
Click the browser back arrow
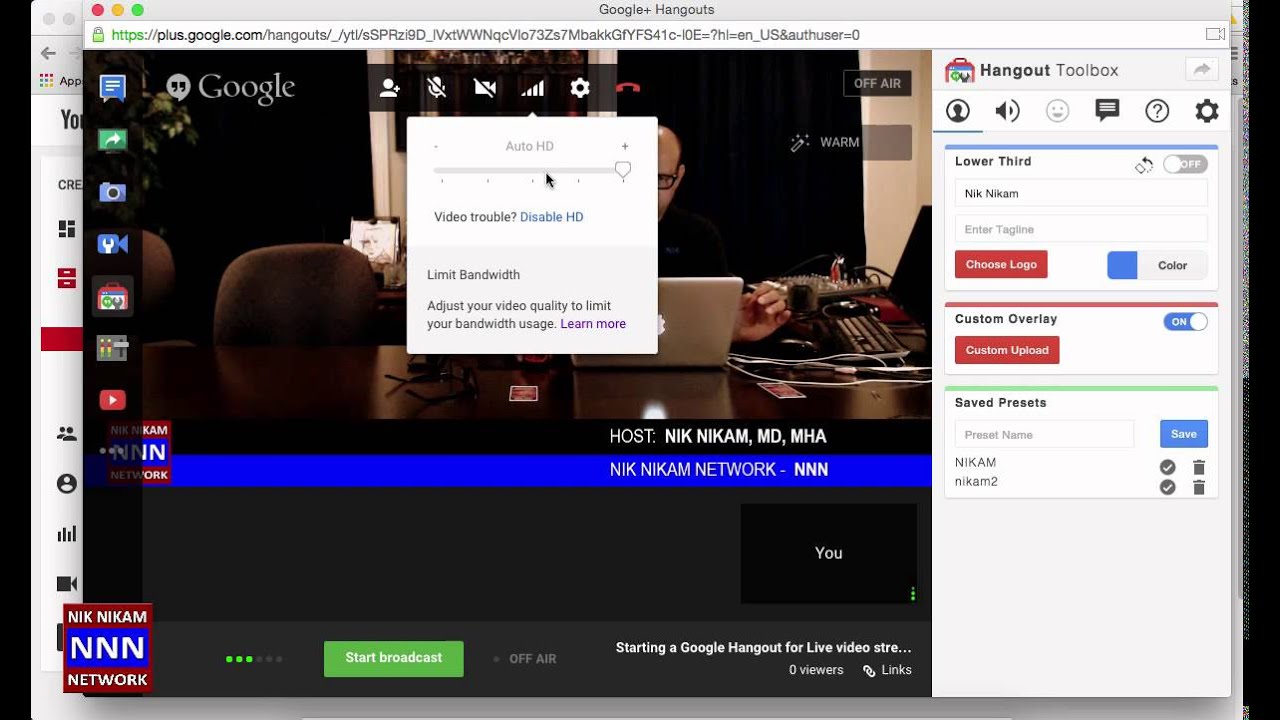pyautogui.click(x=48, y=53)
